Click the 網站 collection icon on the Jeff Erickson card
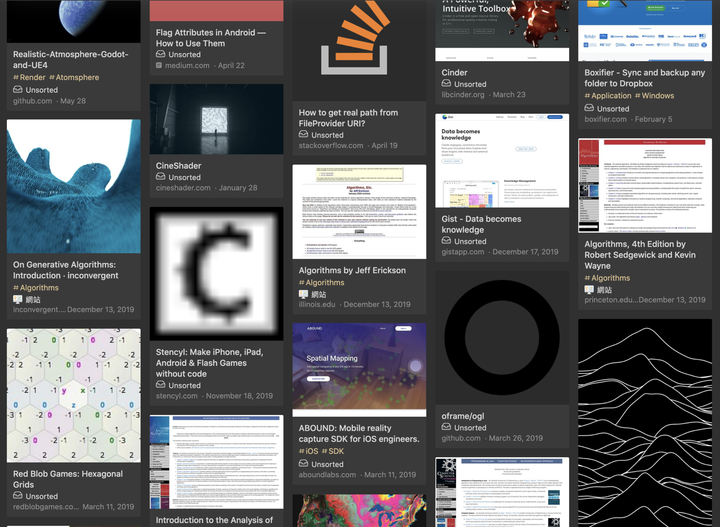 point(303,294)
